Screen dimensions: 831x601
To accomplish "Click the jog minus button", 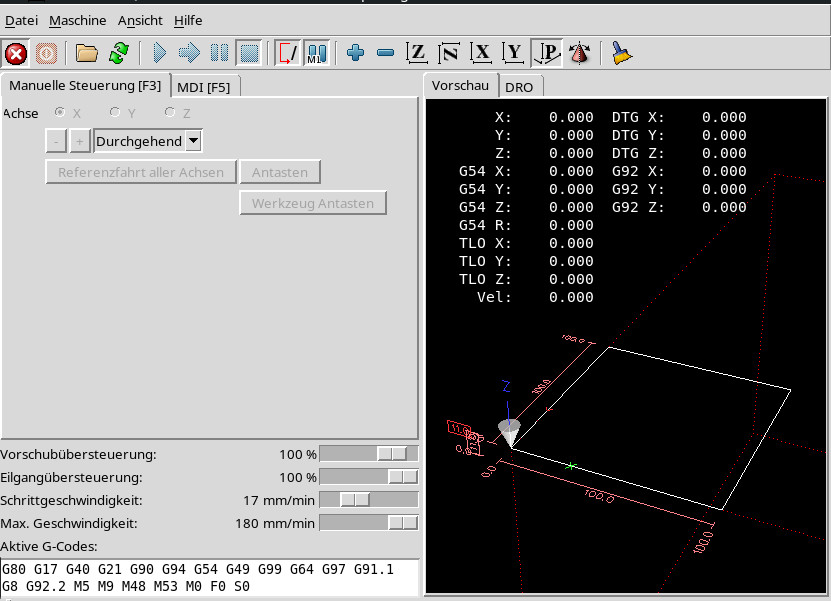I will pyautogui.click(x=56, y=142).
